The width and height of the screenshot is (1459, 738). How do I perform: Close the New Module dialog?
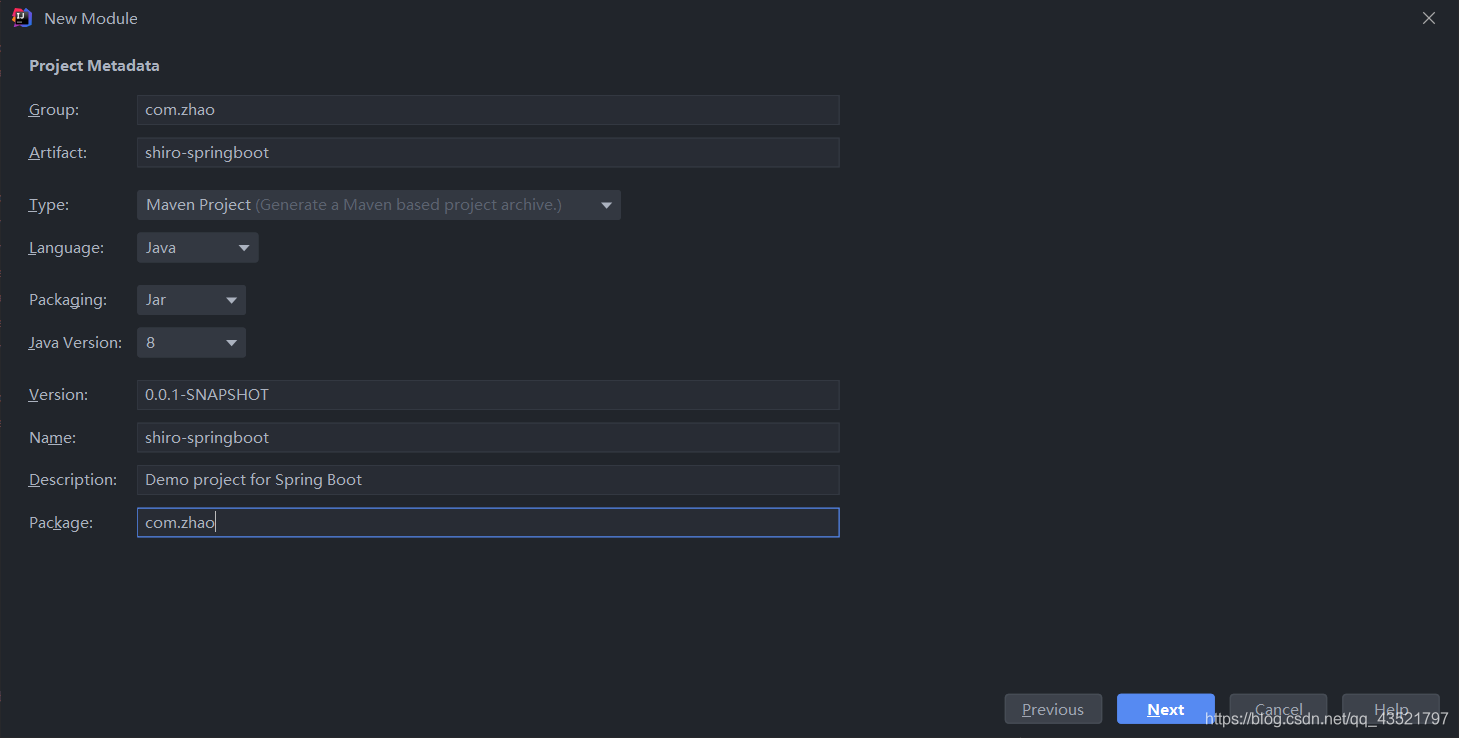point(1429,18)
